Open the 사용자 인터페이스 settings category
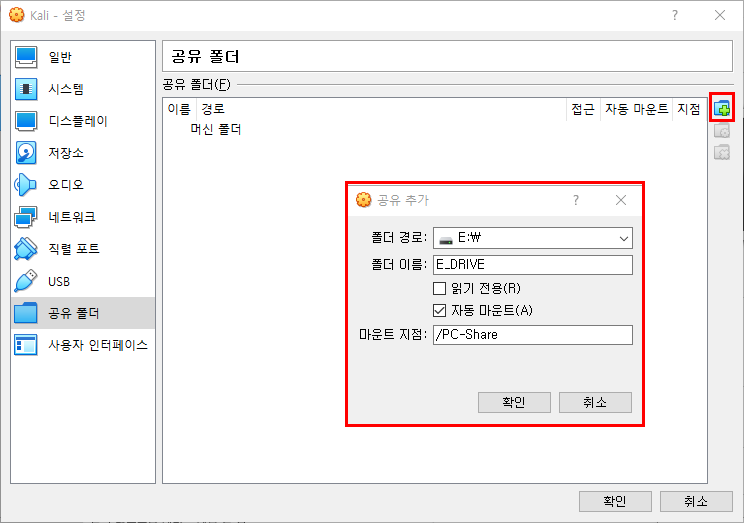The width and height of the screenshot is (744, 523). 83,345
